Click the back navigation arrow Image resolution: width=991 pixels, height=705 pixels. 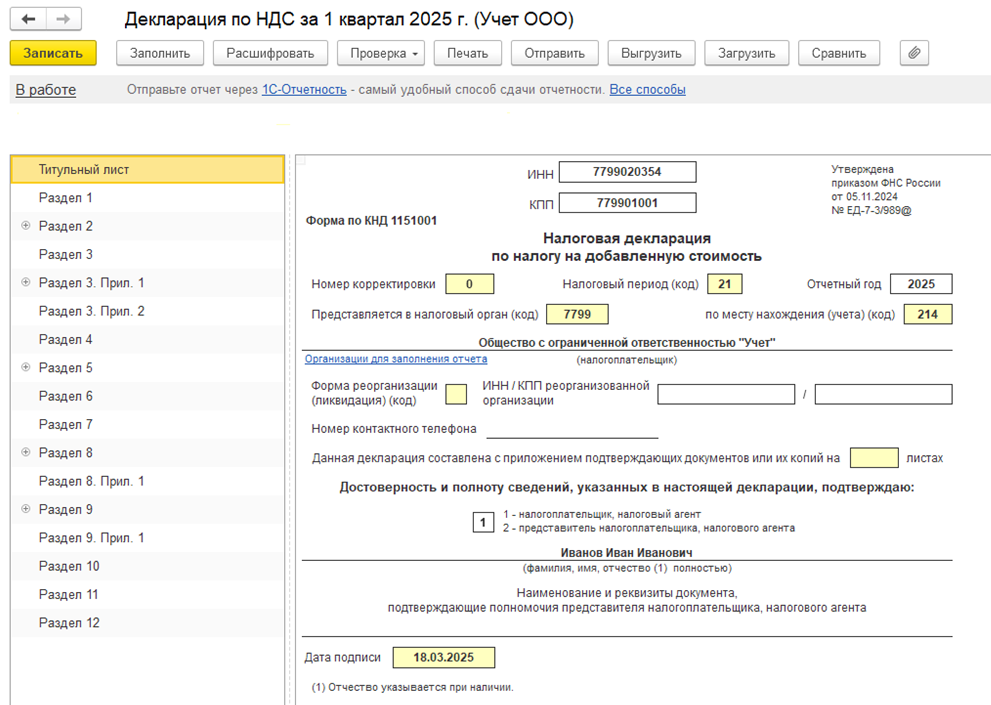coord(28,20)
